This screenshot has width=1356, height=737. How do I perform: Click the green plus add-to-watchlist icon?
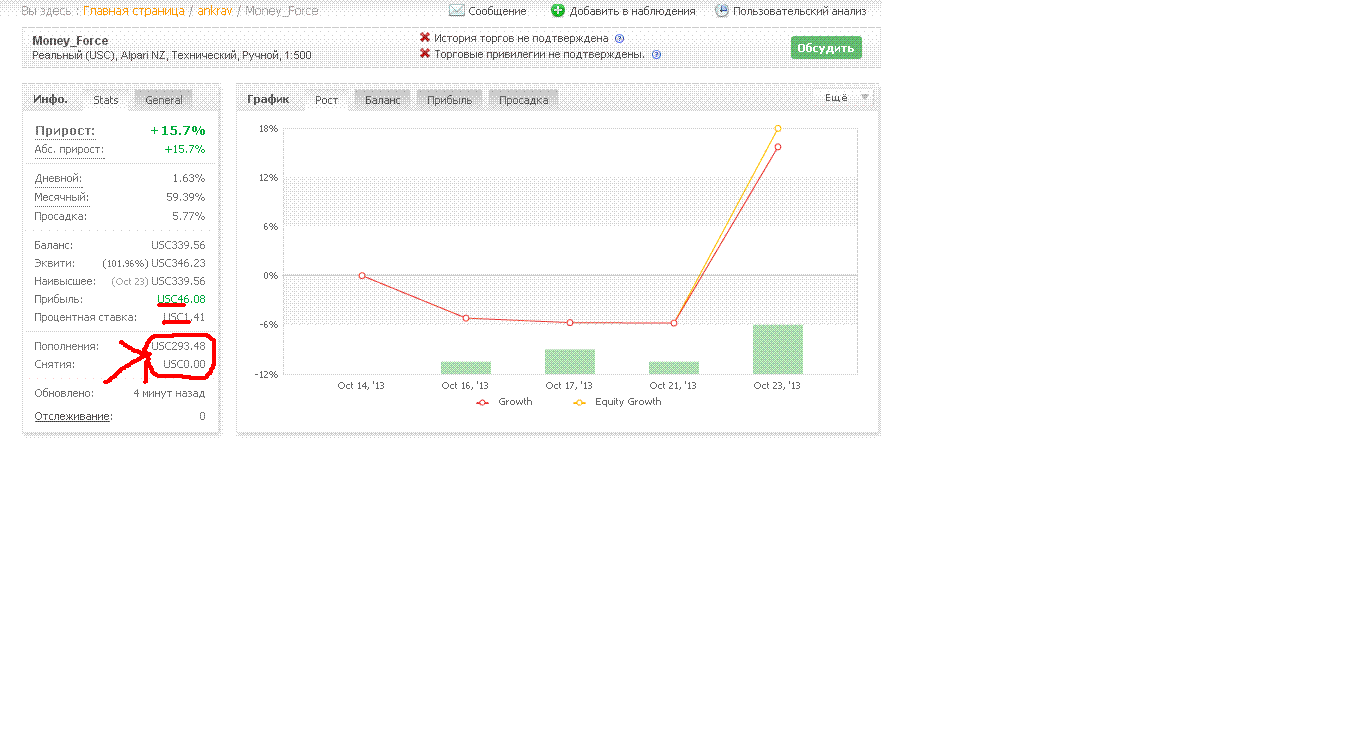click(x=558, y=11)
